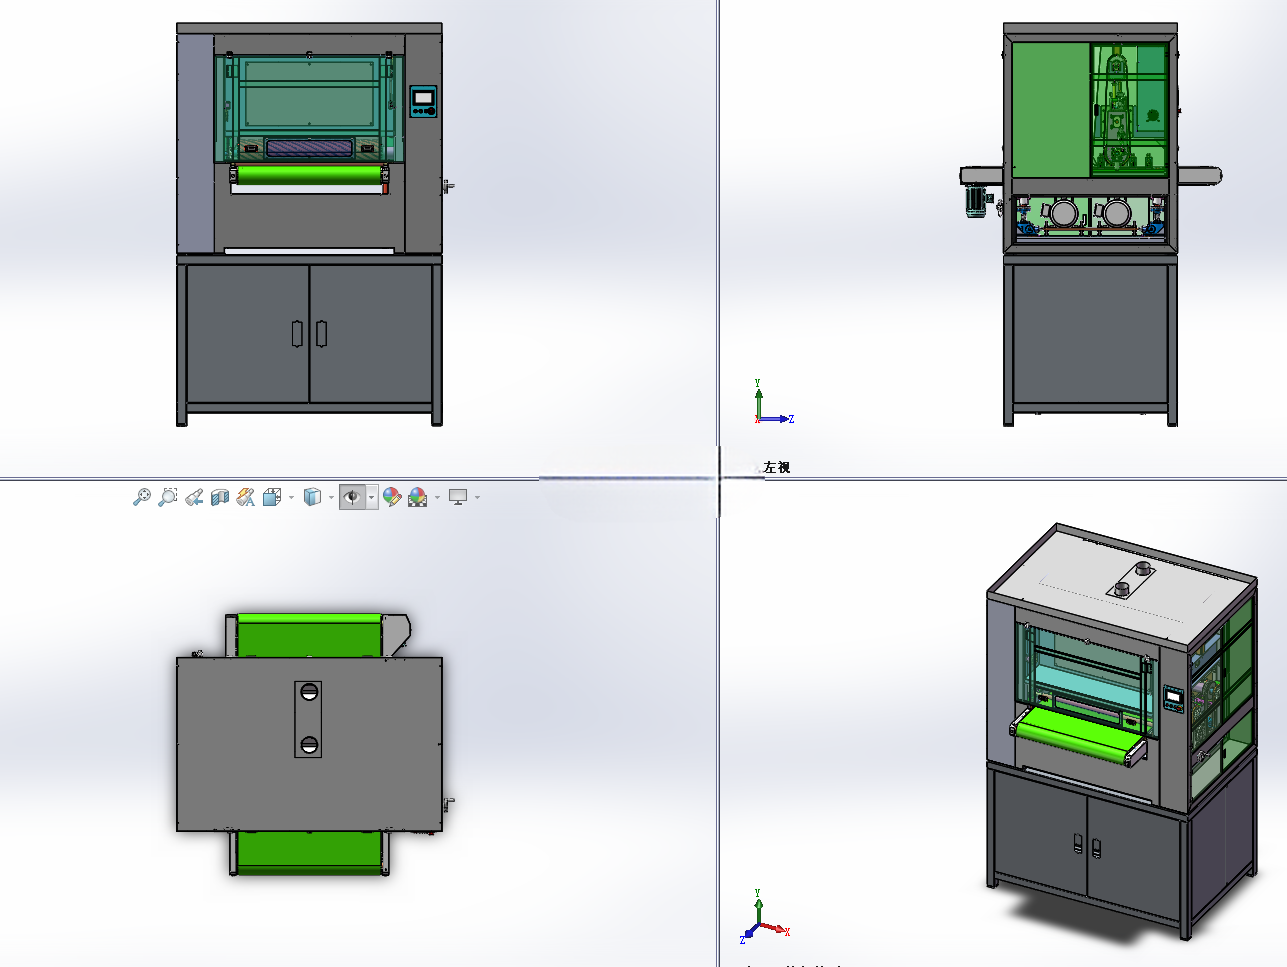The width and height of the screenshot is (1287, 967).
Task: Click the 左视 view label
Action: [x=777, y=467]
